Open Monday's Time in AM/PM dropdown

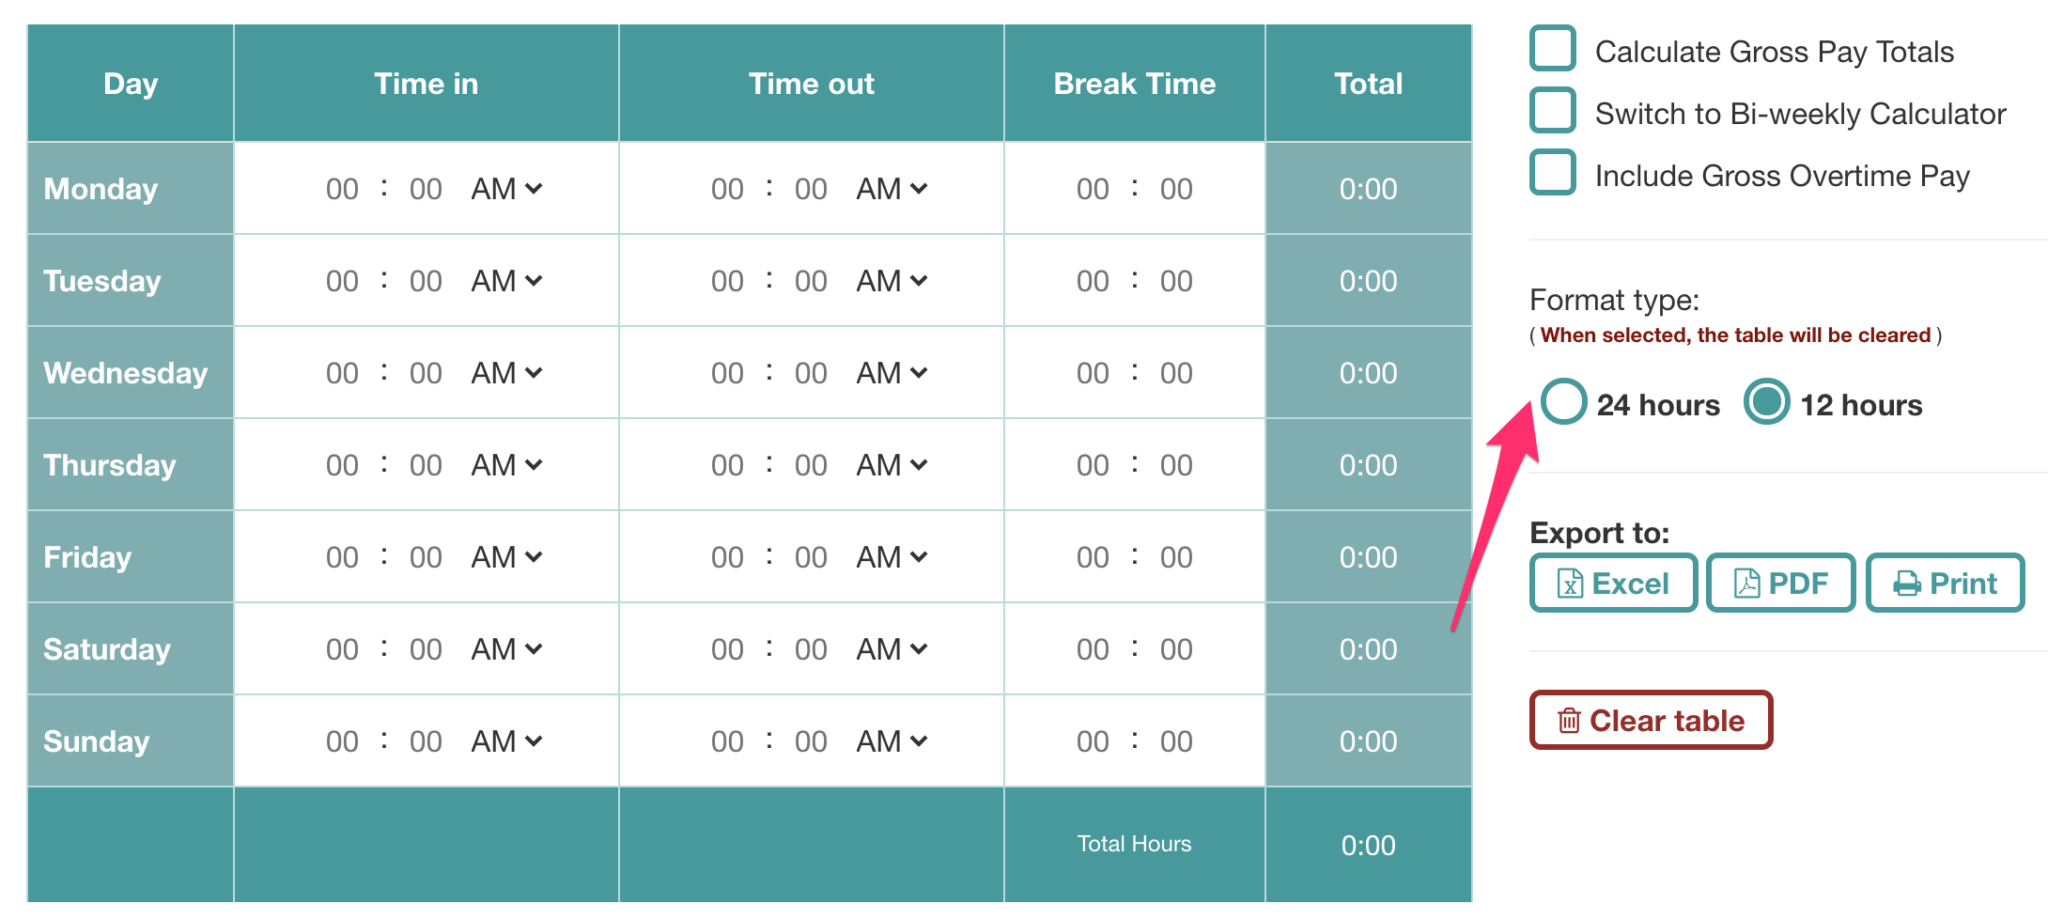tap(506, 188)
